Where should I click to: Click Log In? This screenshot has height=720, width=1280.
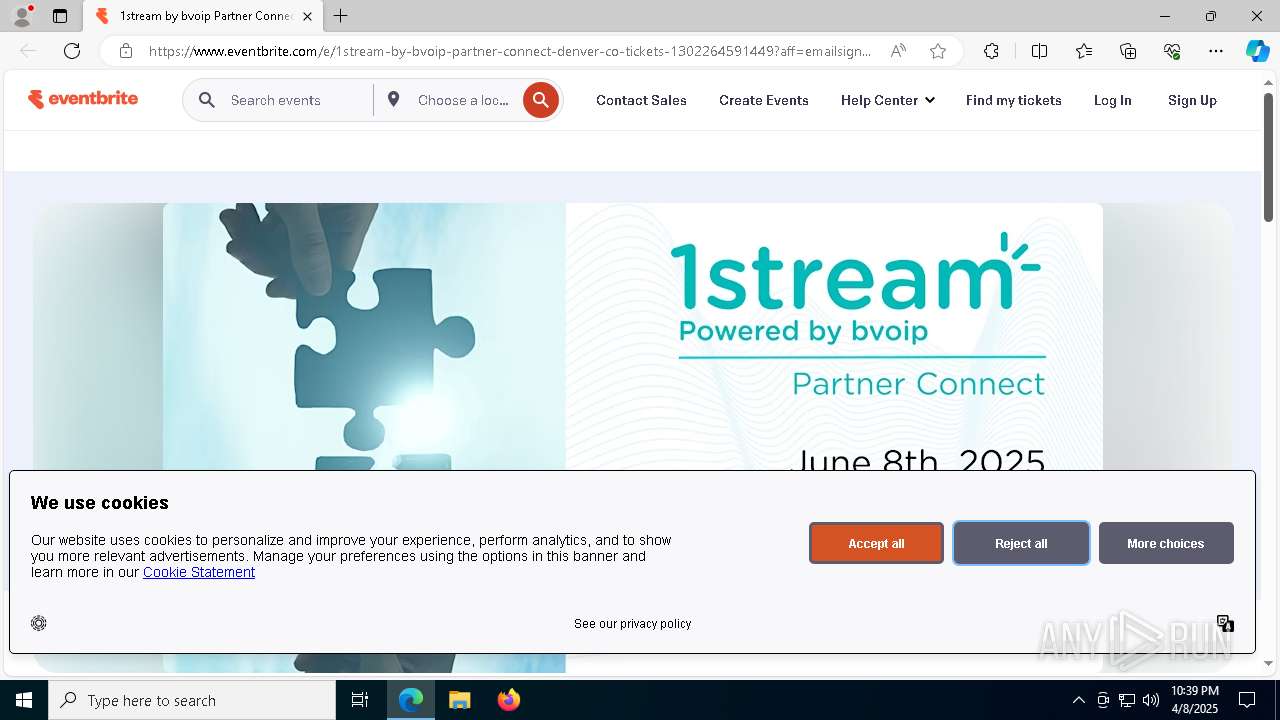[x=1112, y=100]
